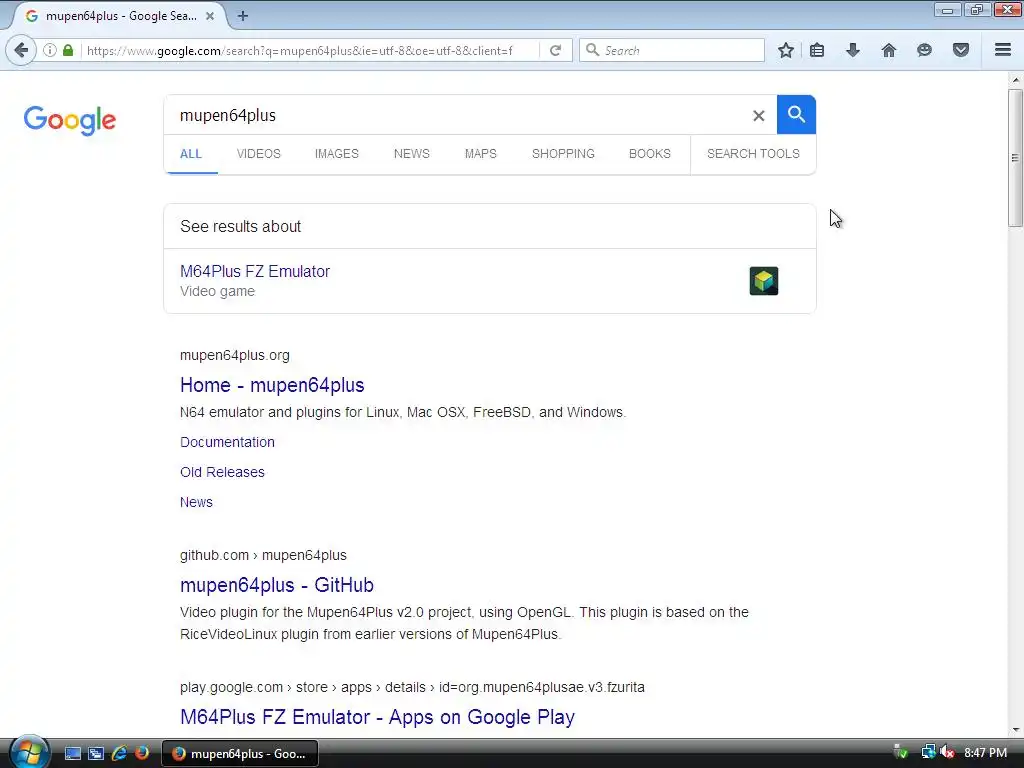The image size is (1024, 768).
Task: Click the blue Google search magnifier button
Action: (x=796, y=114)
